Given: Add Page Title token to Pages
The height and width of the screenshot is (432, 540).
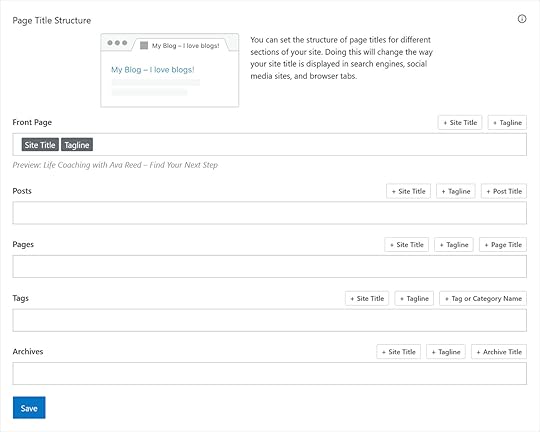Looking at the screenshot, I should click(503, 245).
